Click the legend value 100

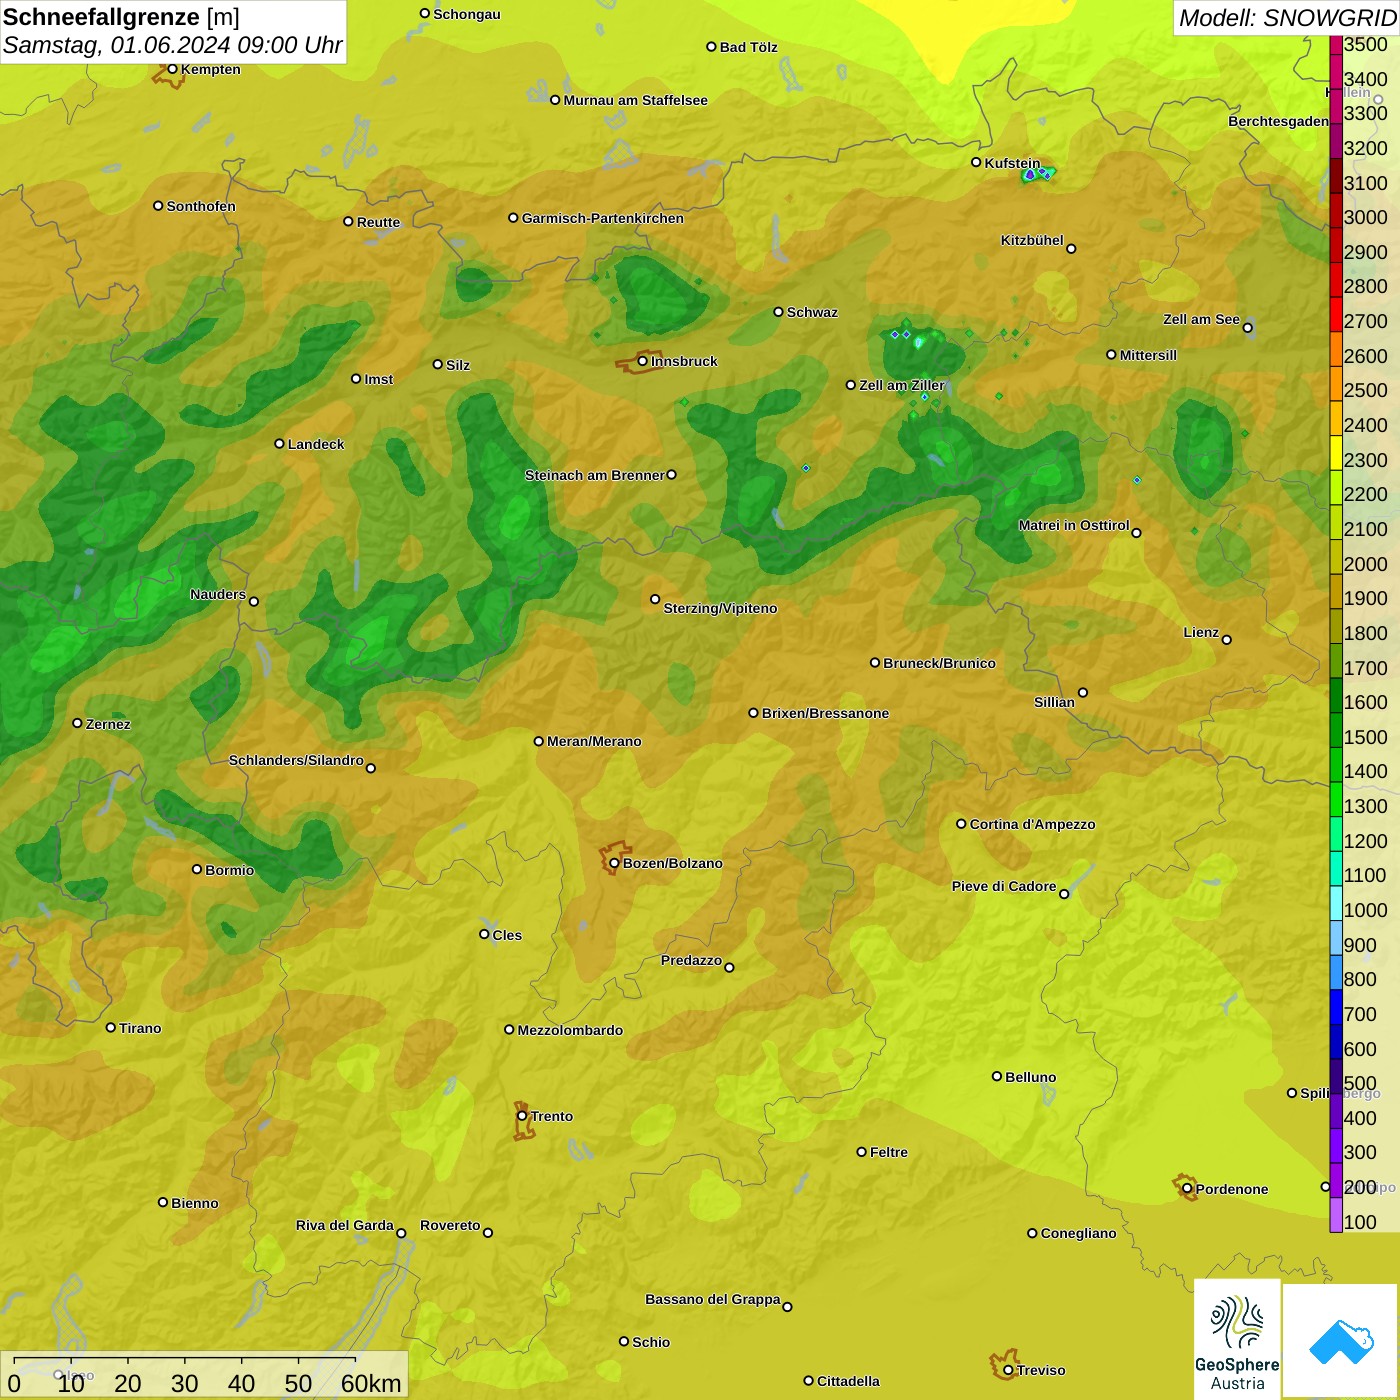pos(1360,1222)
